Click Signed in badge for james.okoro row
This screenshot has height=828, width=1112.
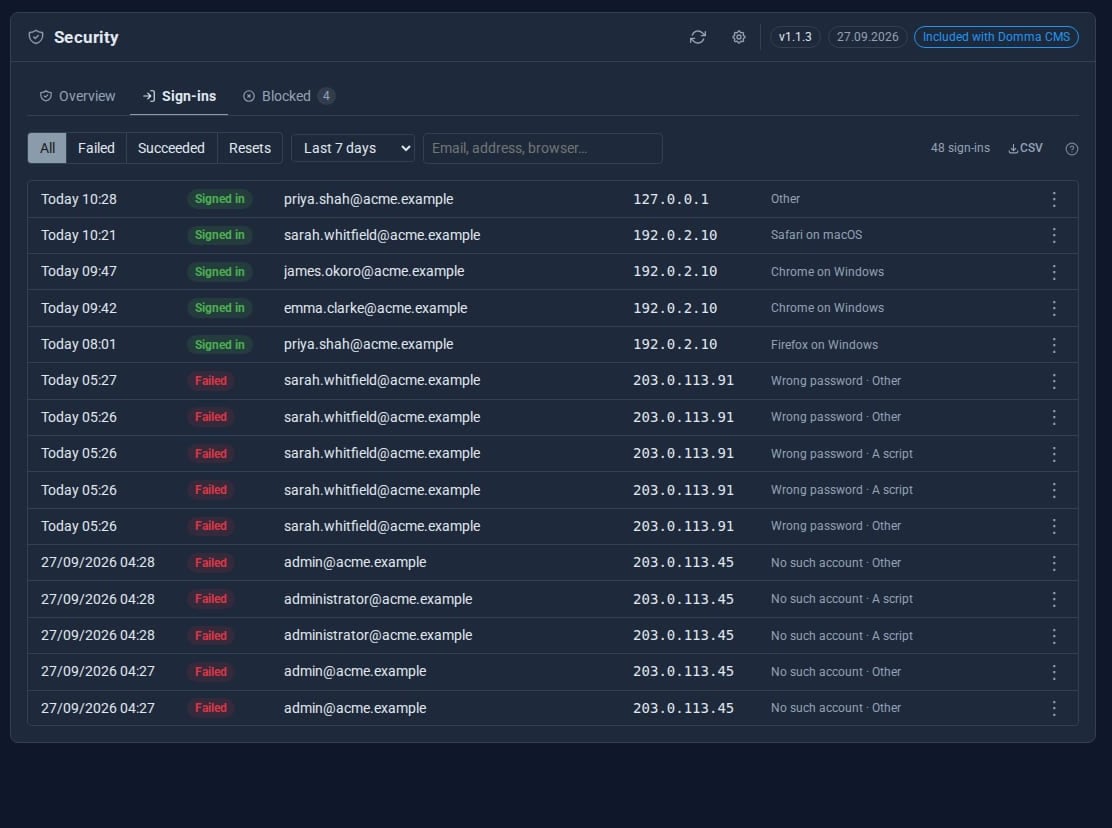tap(220, 272)
